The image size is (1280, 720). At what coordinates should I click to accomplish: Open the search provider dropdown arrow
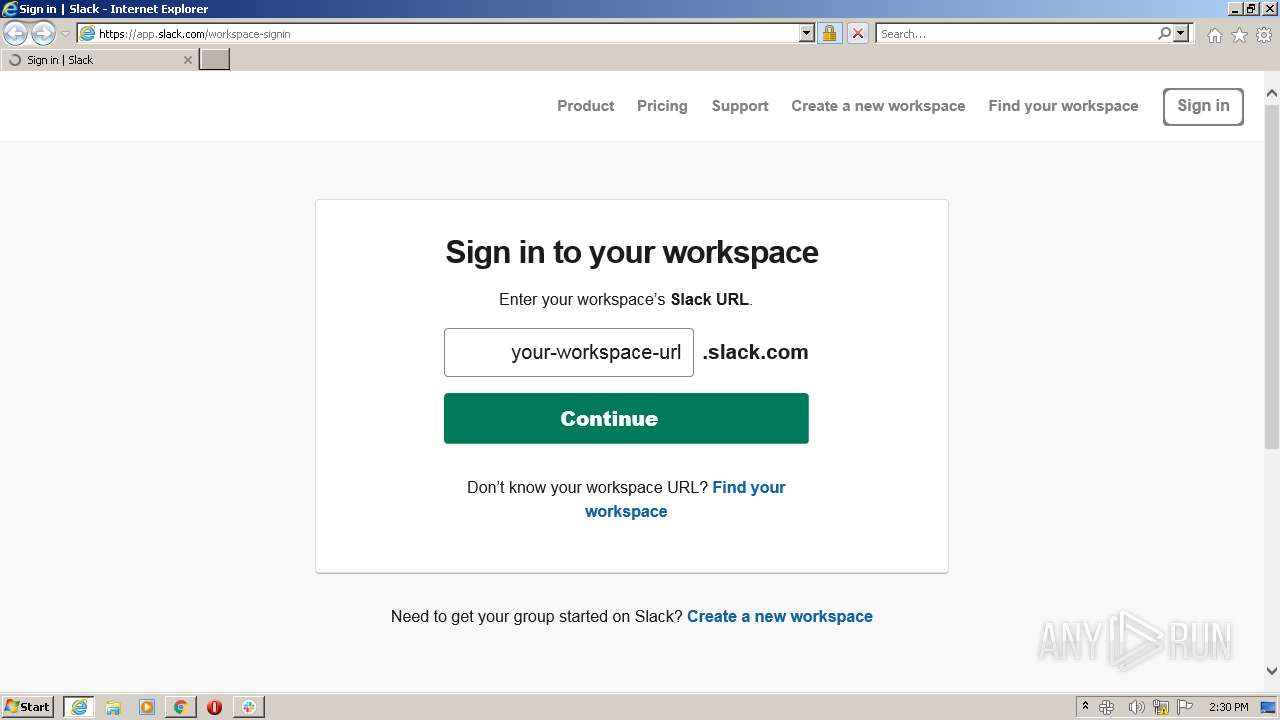(x=1181, y=33)
